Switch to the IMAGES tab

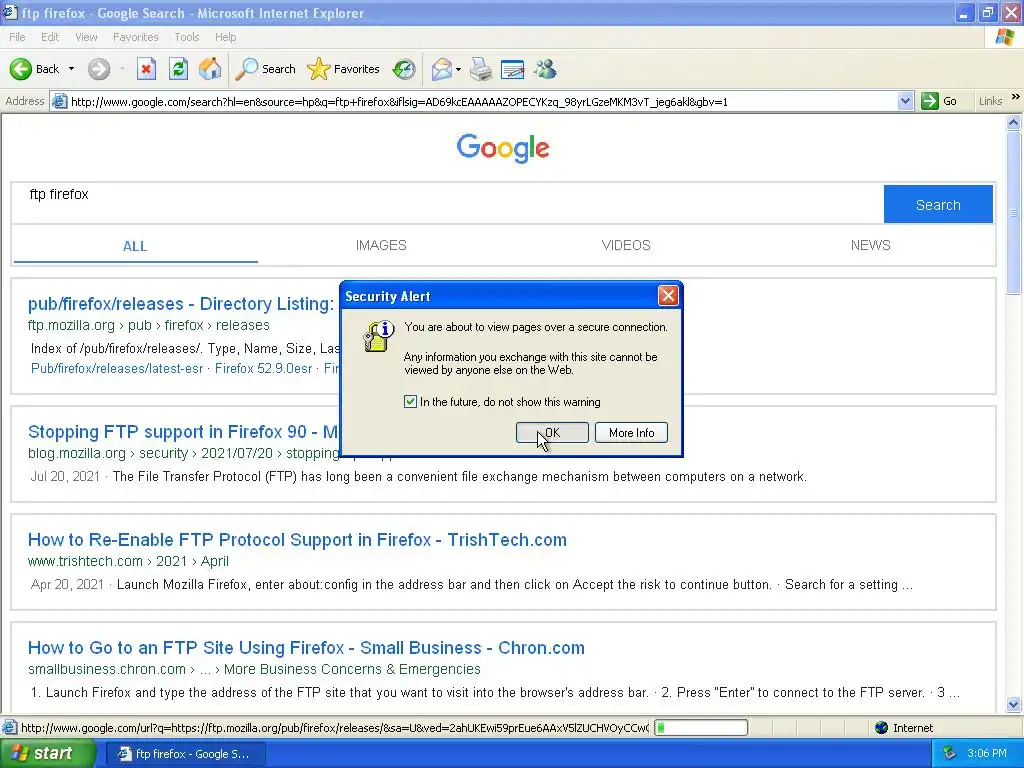[x=381, y=246]
